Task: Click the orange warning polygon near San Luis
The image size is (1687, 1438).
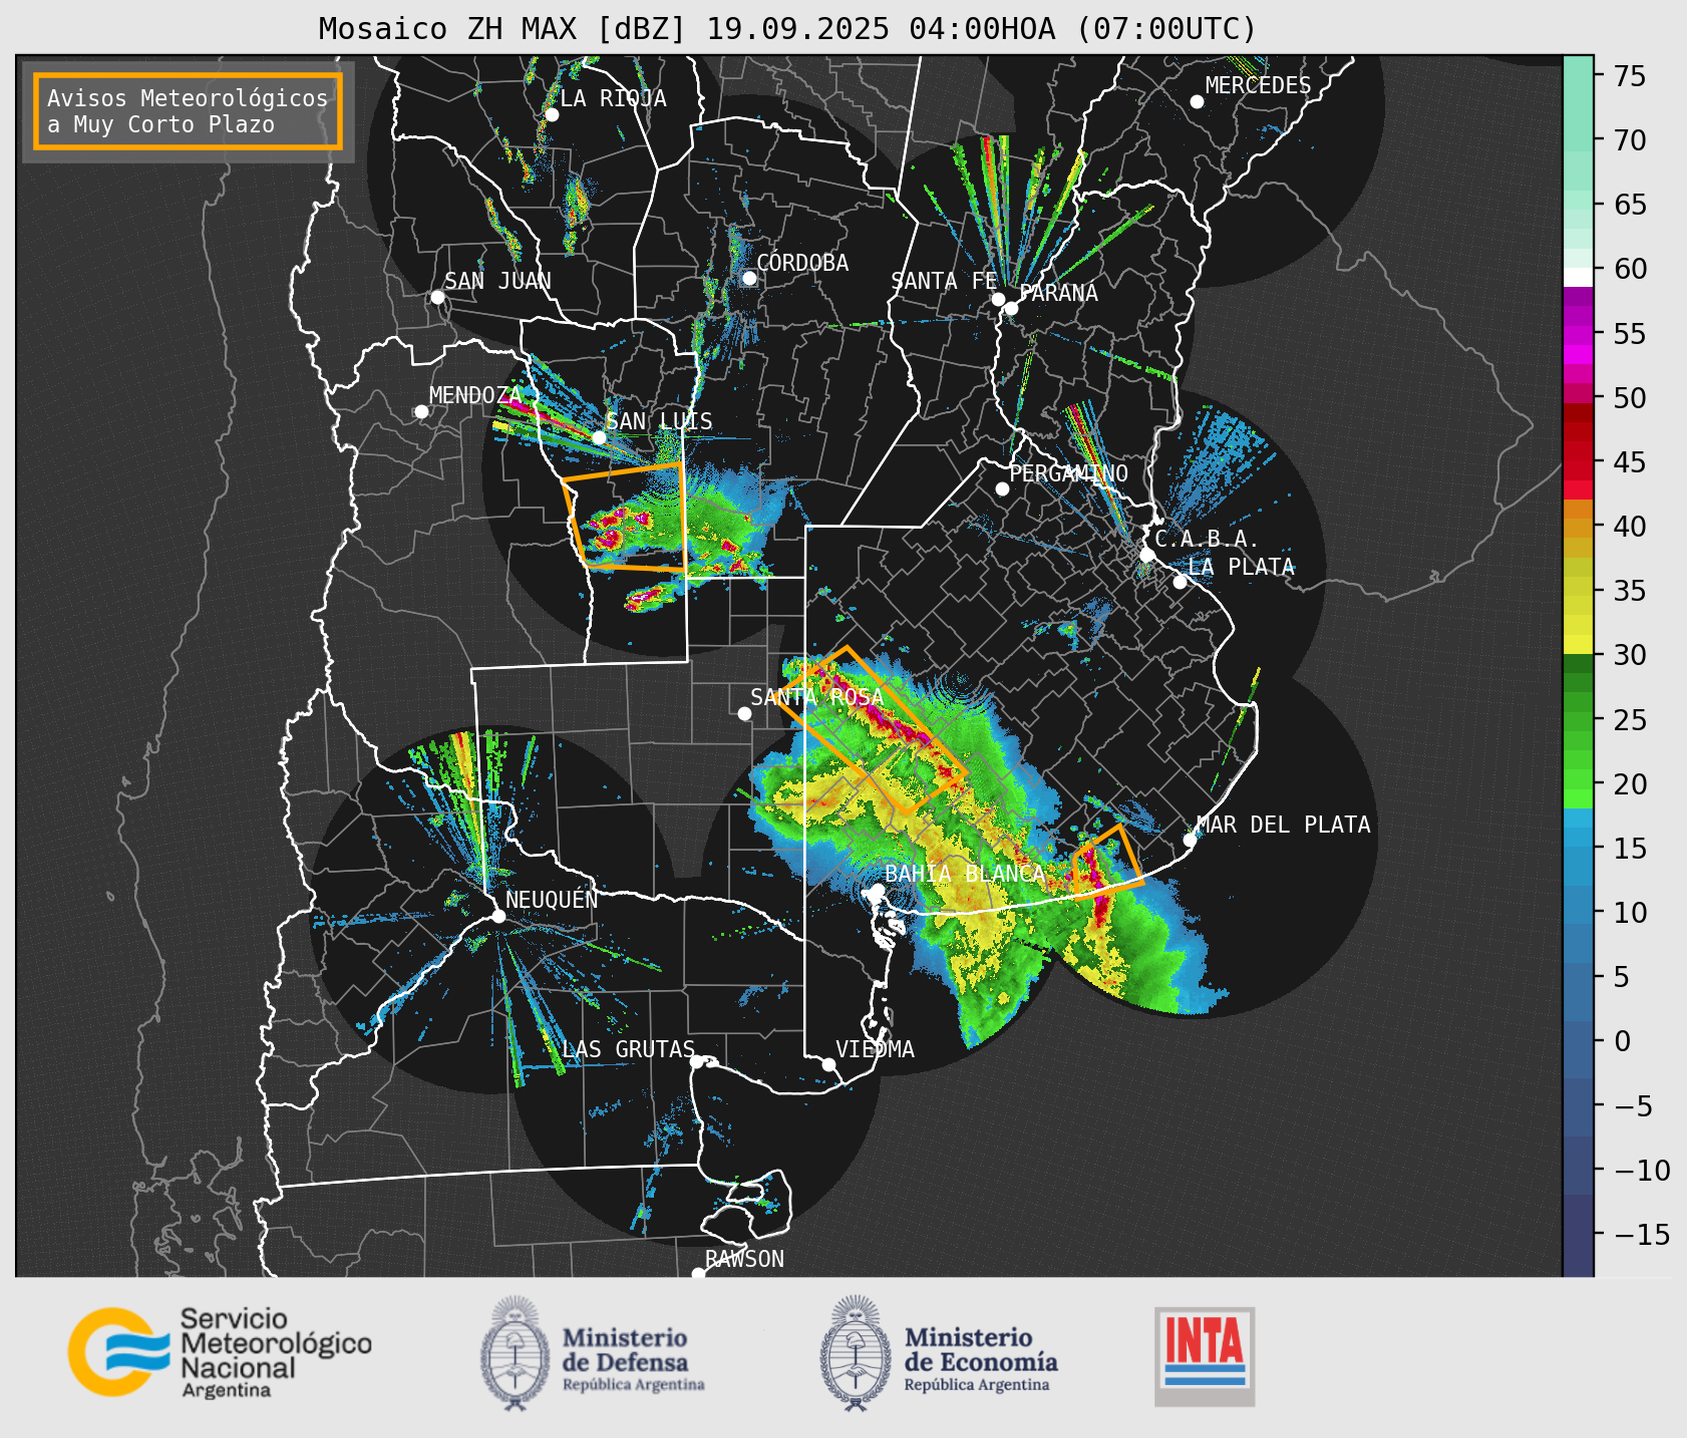Action: pos(625,517)
